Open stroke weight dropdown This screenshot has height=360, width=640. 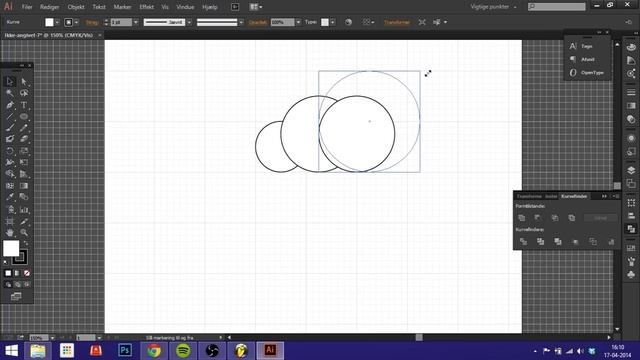[x=136, y=22]
